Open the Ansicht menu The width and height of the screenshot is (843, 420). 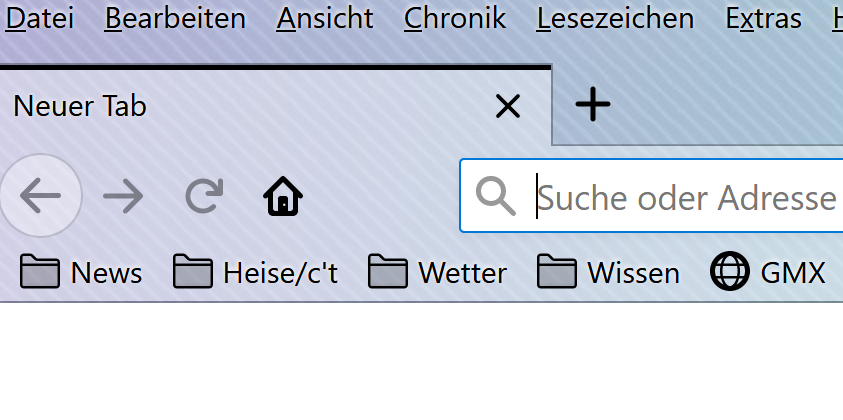pyautogui.click(x=324, y=18)
